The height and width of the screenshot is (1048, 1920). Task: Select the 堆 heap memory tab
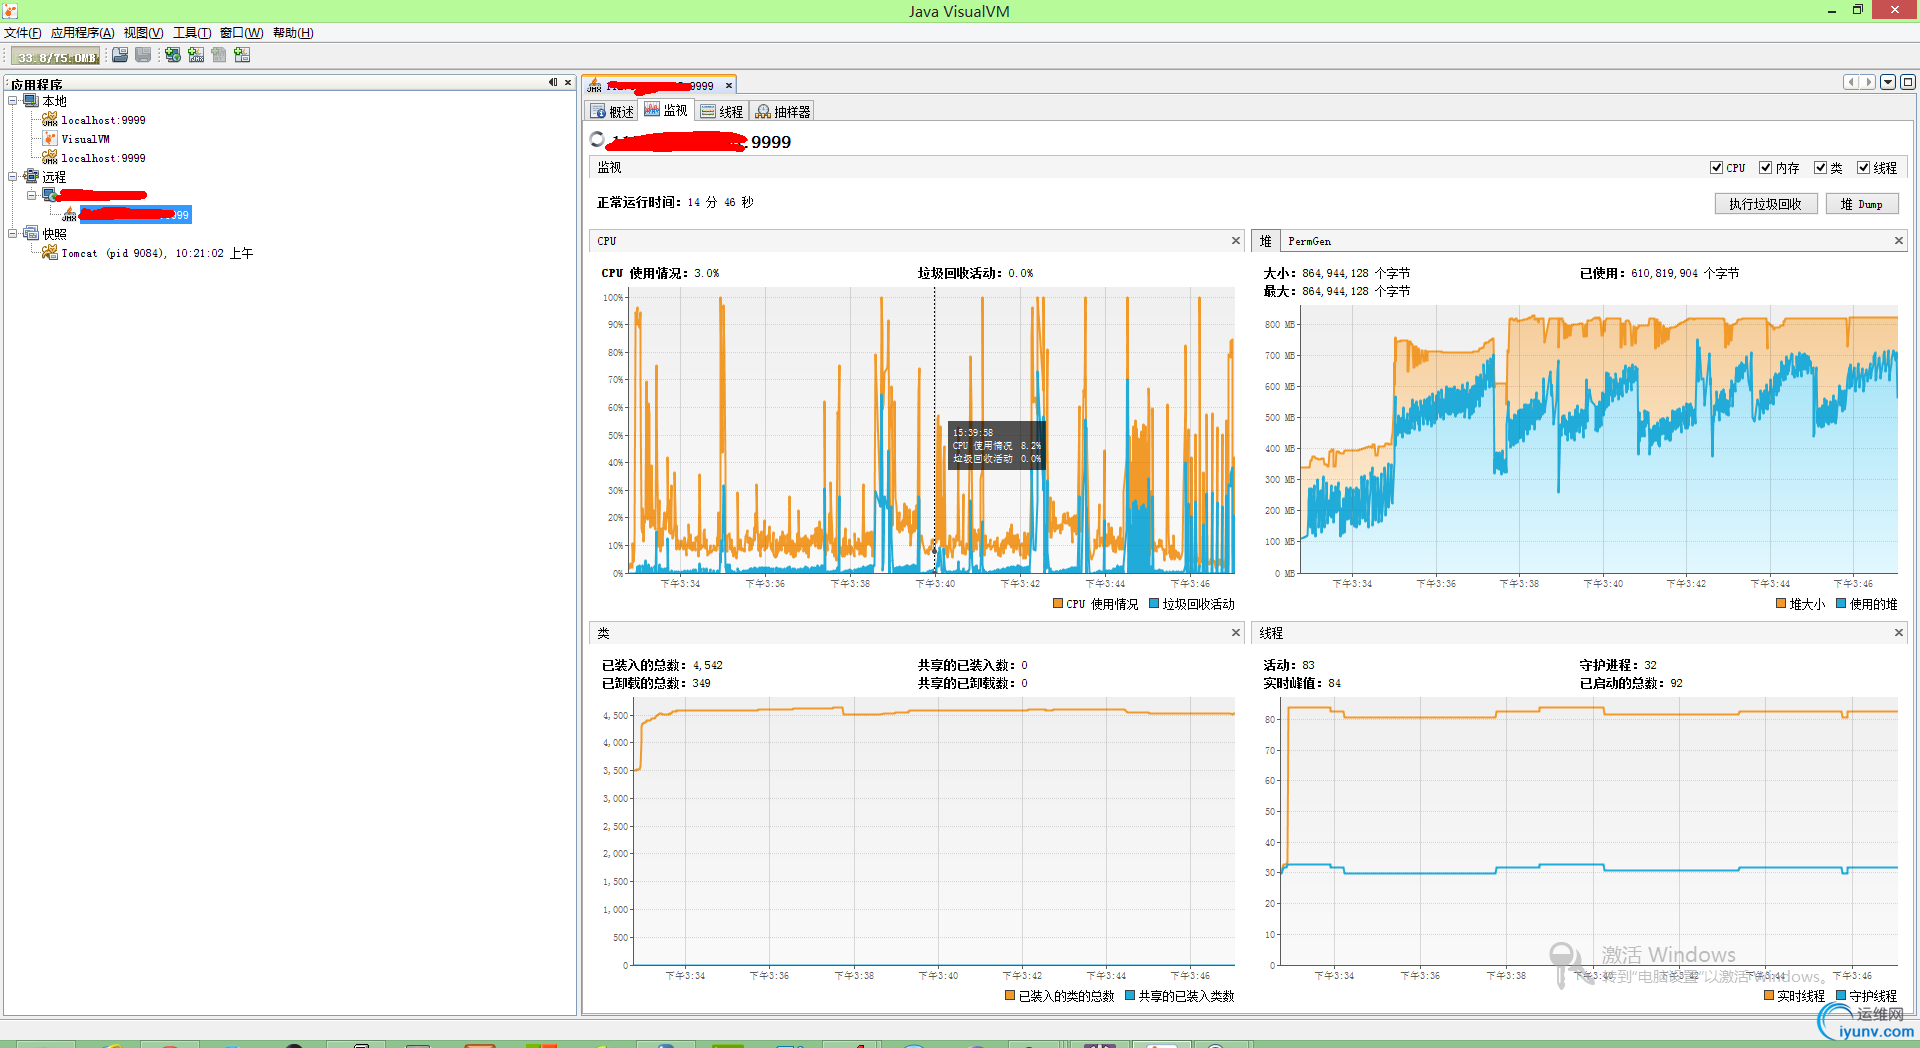coord(1265,241)
